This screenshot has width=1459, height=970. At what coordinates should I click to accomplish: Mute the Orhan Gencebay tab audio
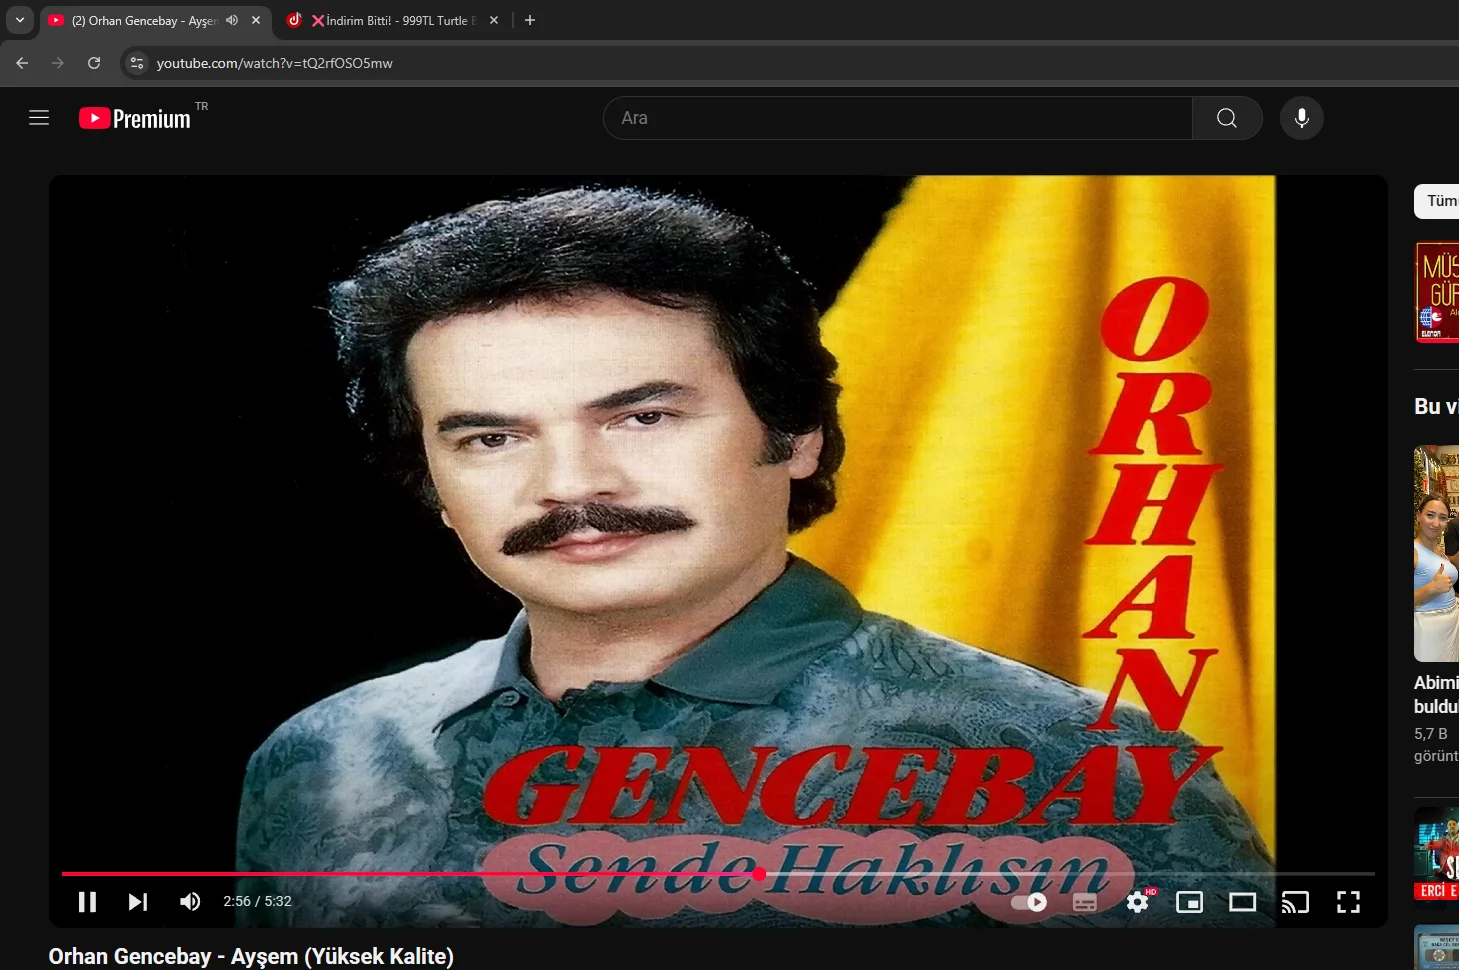point(232,20)
